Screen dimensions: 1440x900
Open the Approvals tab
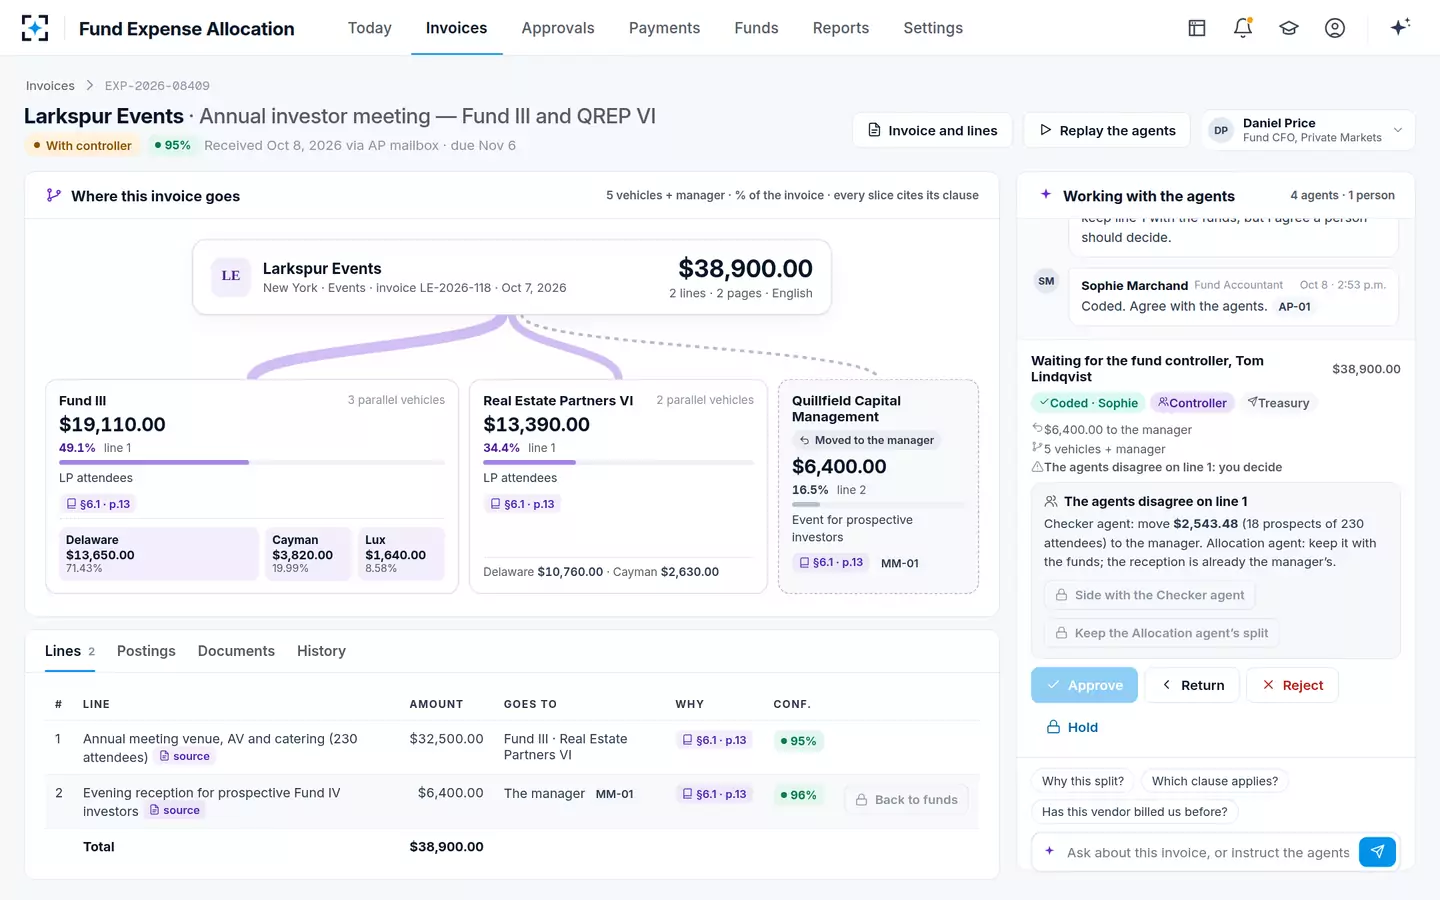coord(558,28)
